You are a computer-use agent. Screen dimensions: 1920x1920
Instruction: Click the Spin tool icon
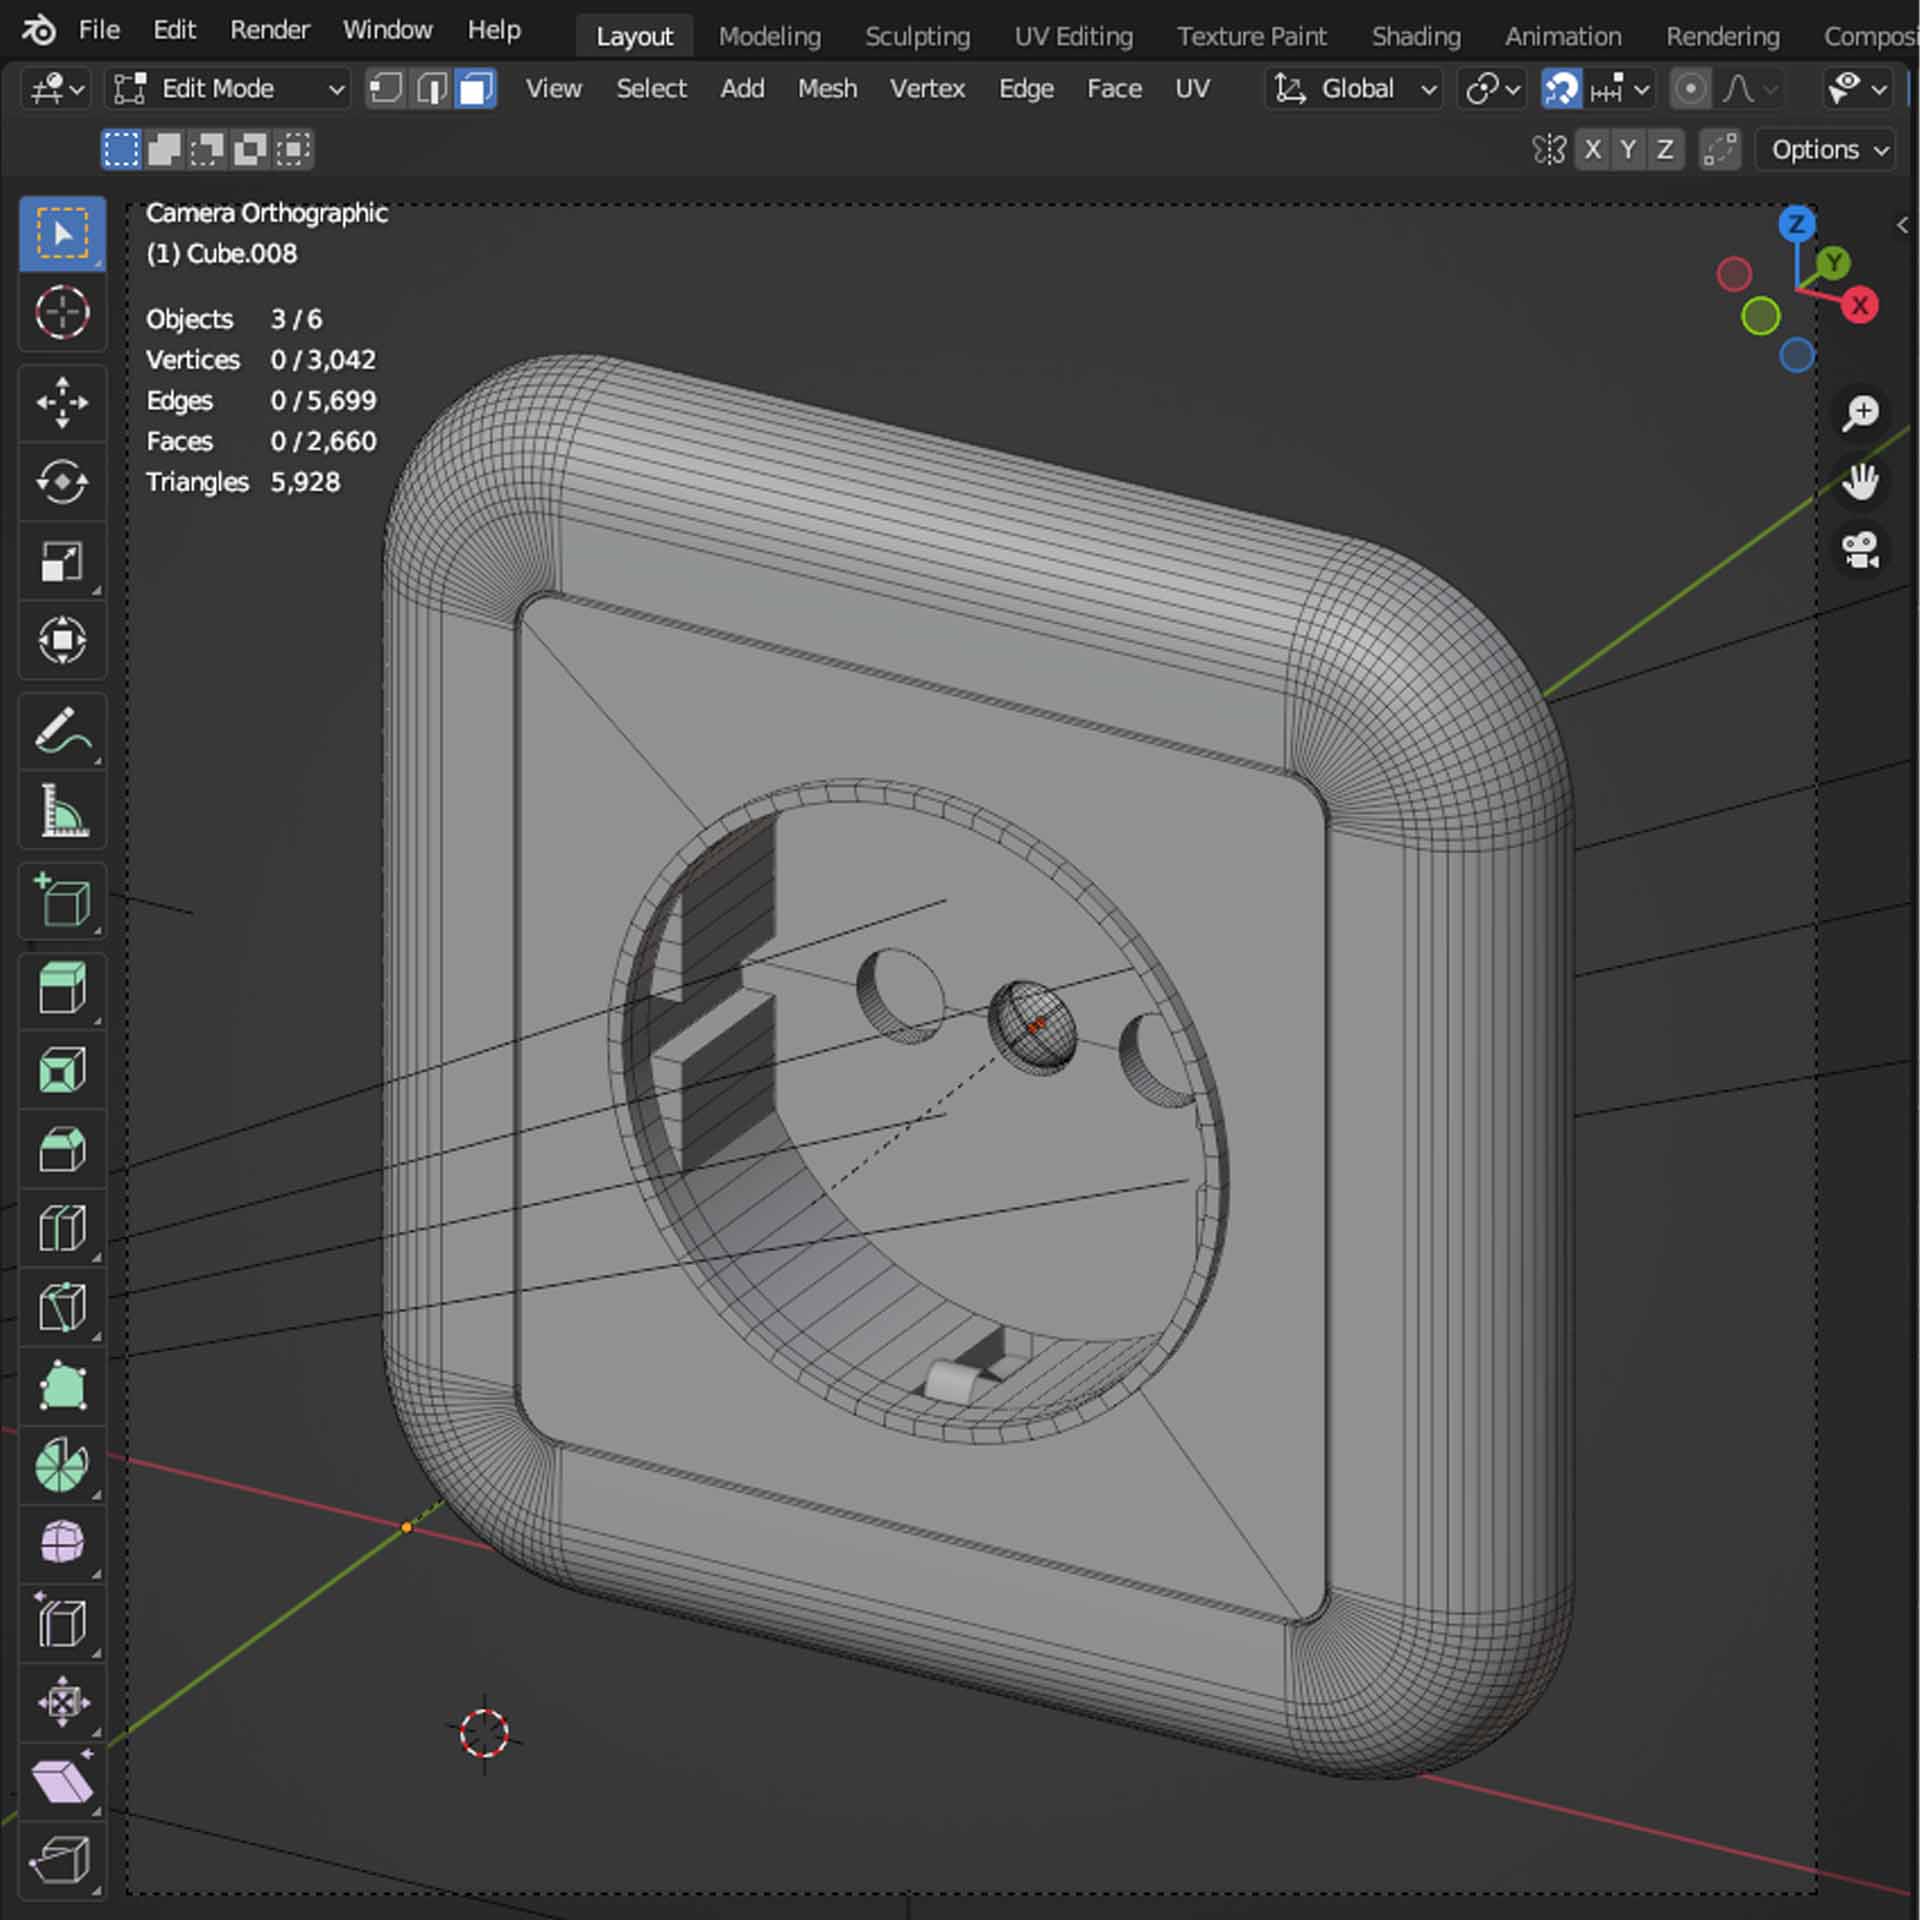[x=62, y=1466]
